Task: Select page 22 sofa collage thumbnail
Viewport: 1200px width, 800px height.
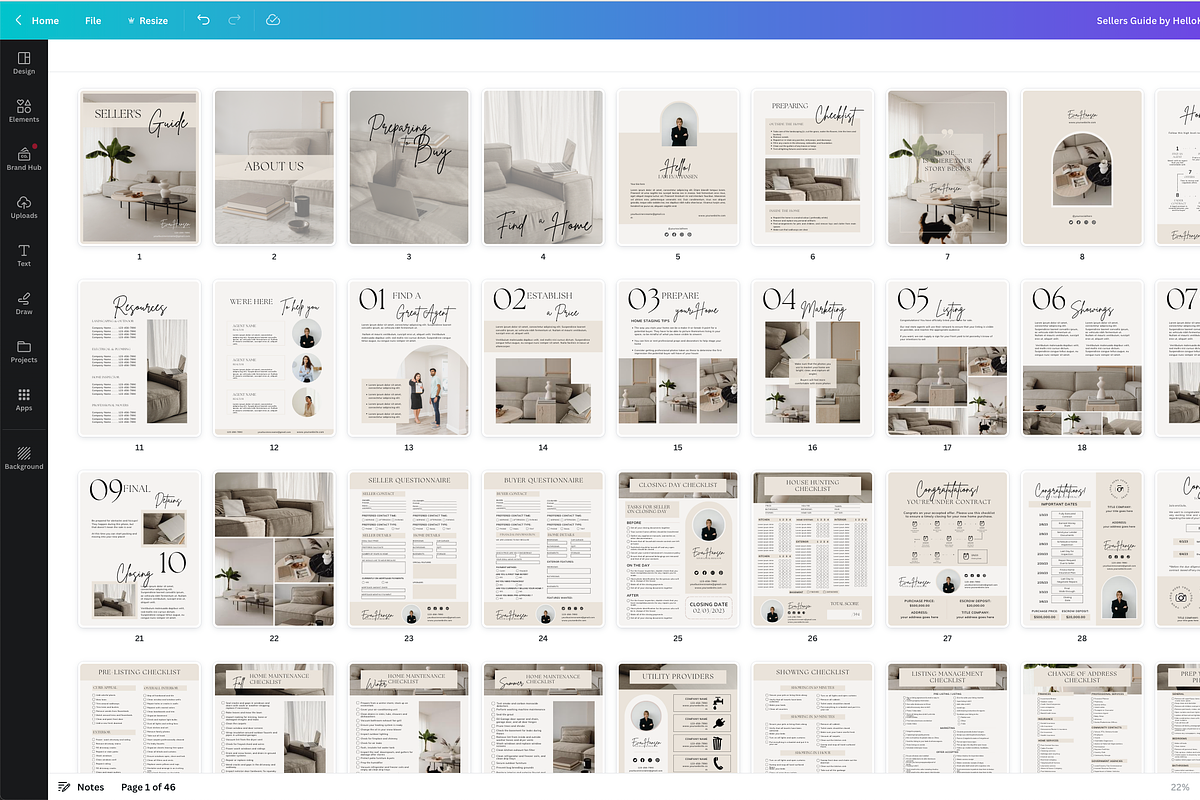Action: pos(274,549)
